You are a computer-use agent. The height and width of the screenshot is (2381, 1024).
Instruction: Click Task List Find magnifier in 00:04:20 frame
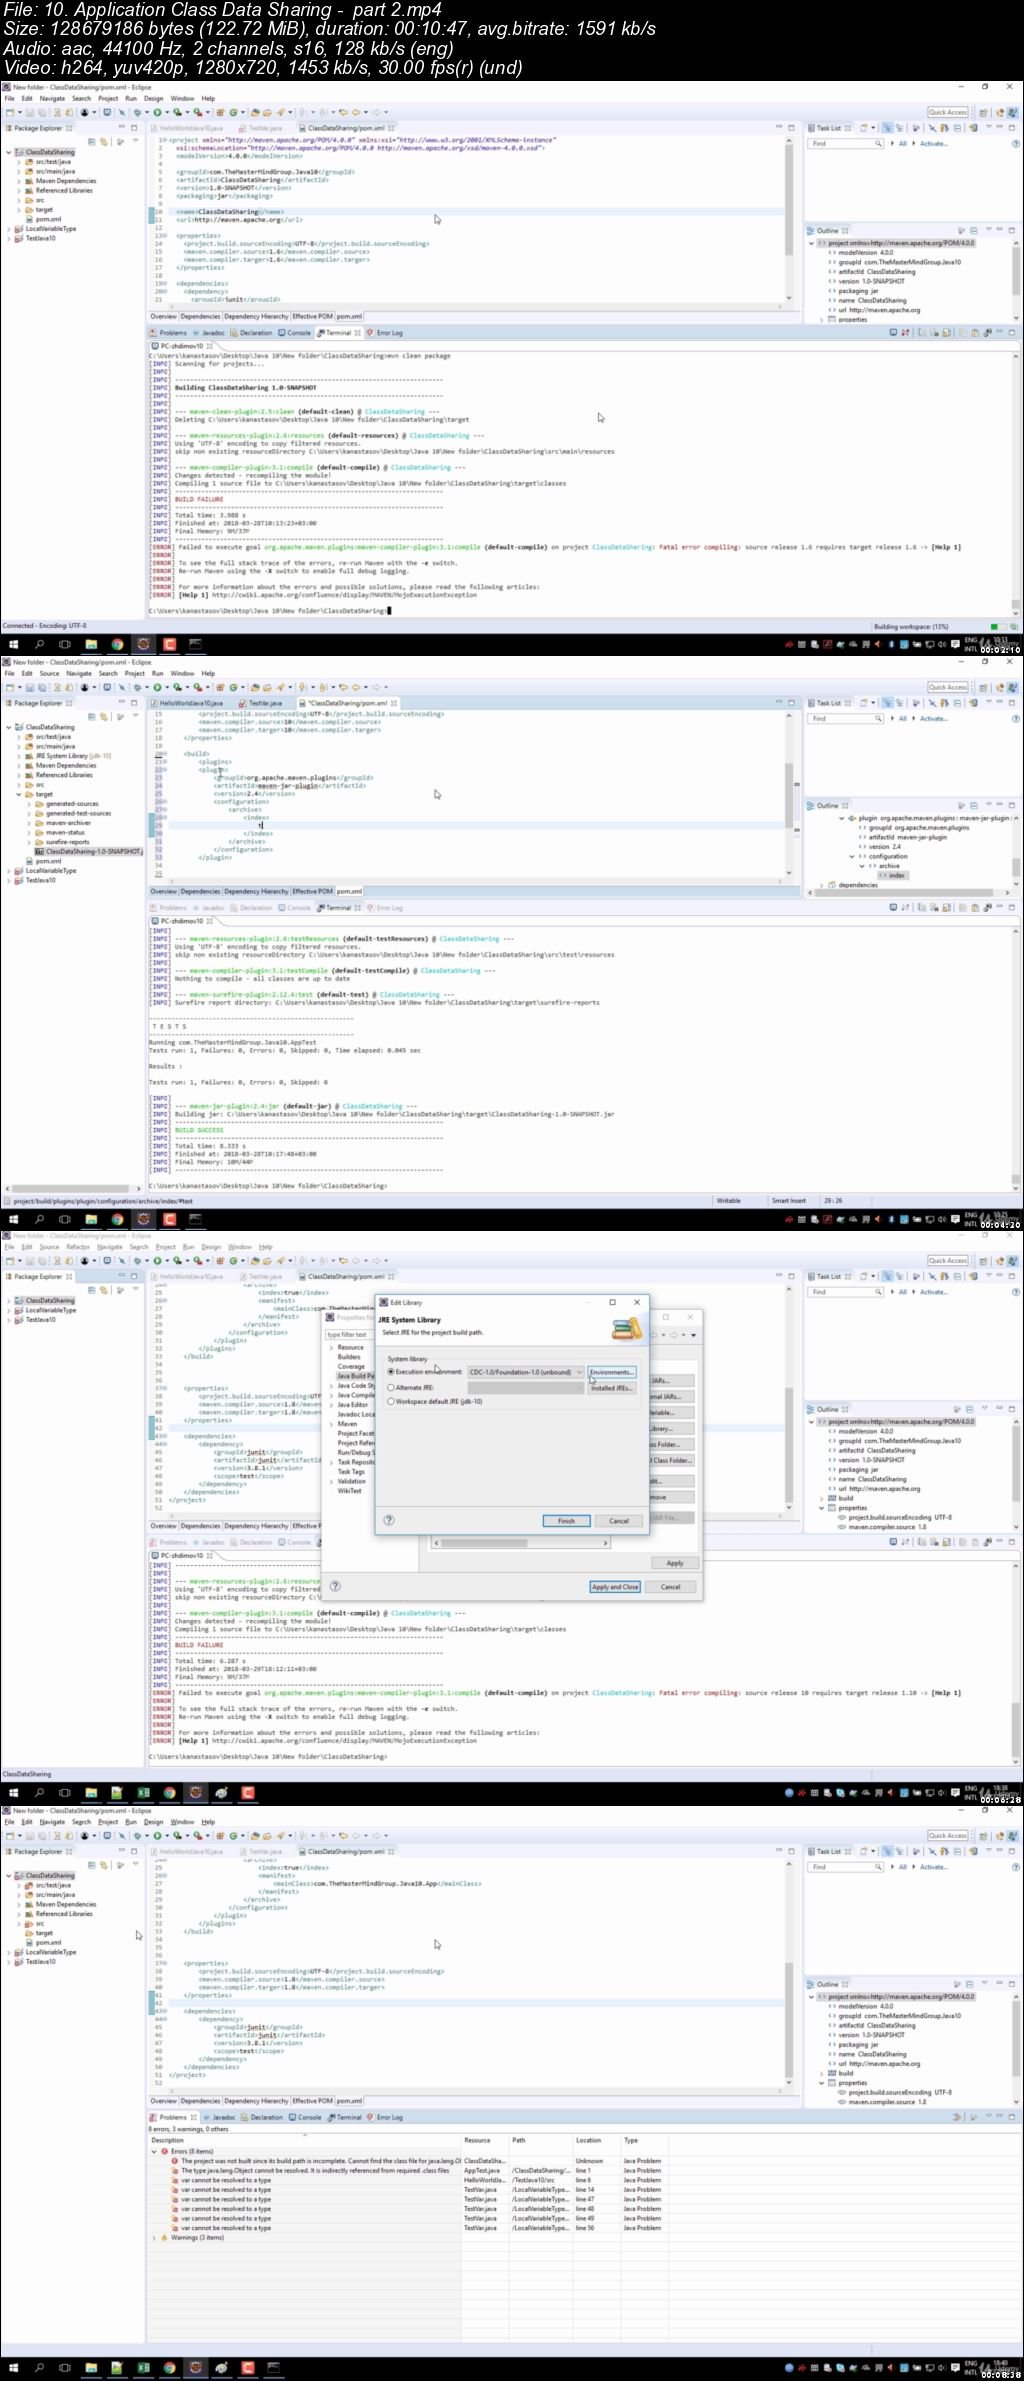(x=878, y=718)
